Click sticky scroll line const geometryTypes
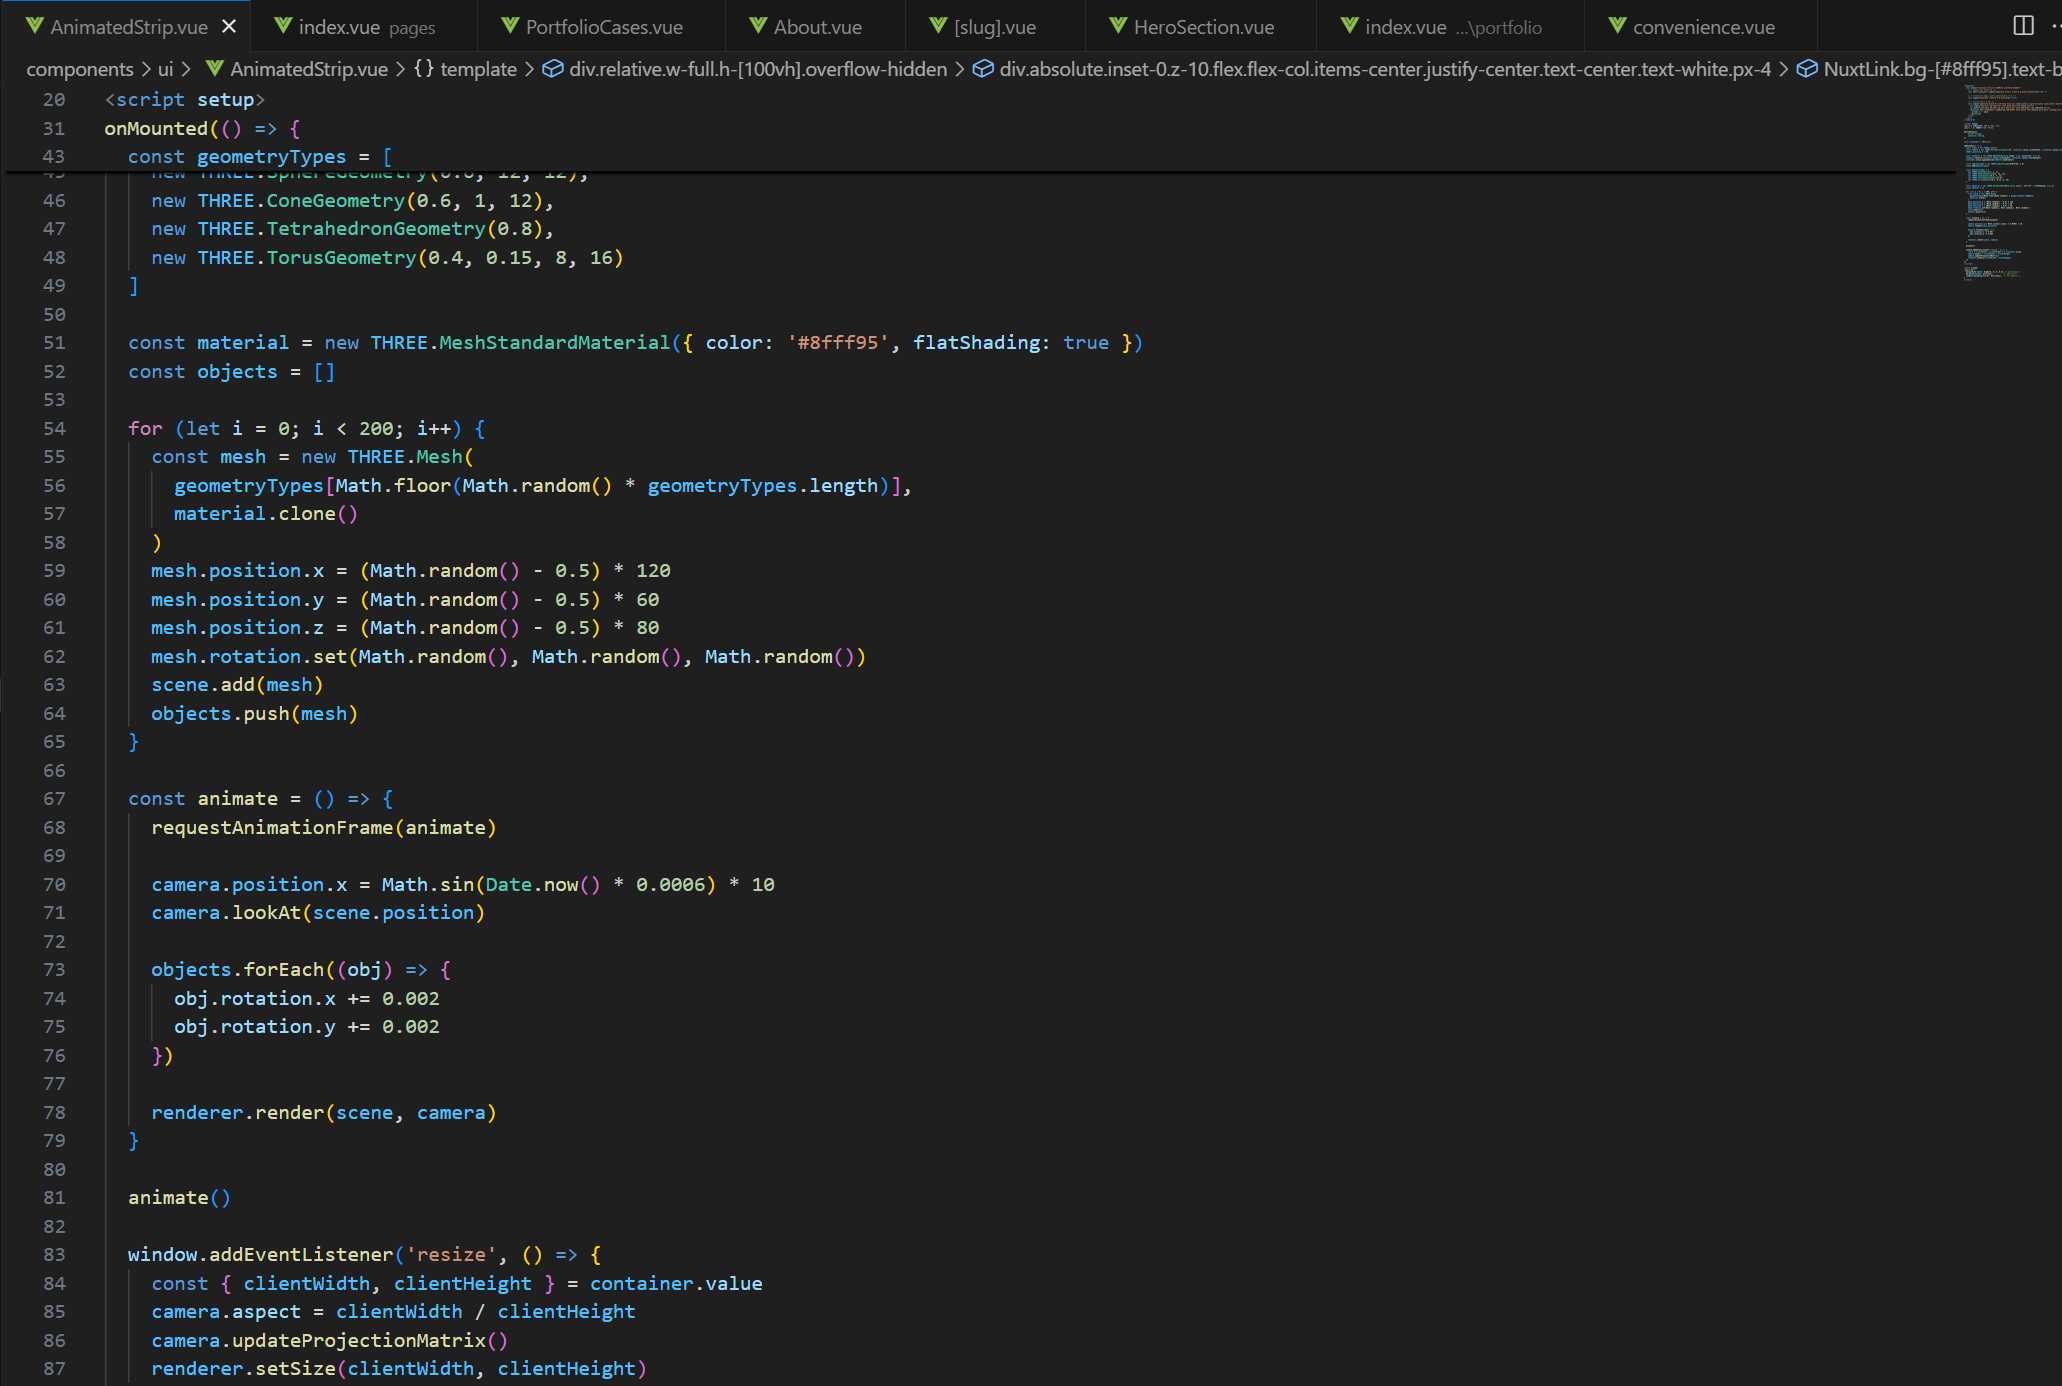 tap(260, 157)
